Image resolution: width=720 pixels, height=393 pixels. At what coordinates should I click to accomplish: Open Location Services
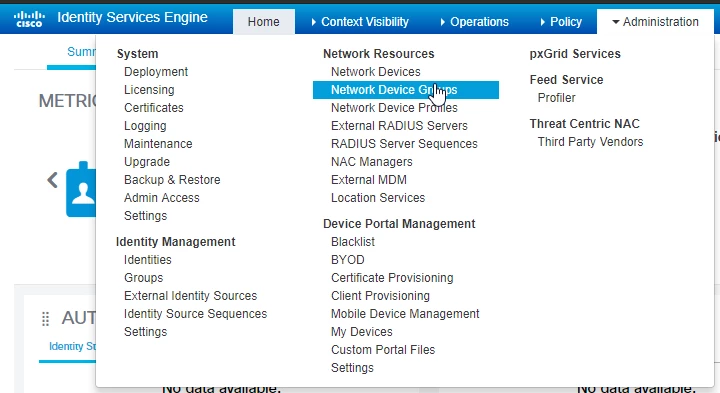378,197
